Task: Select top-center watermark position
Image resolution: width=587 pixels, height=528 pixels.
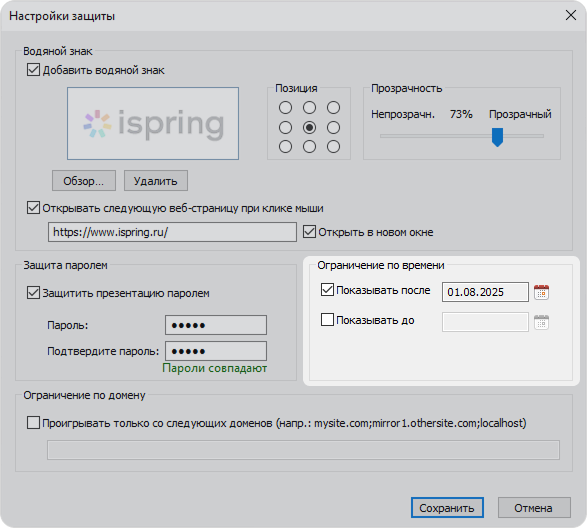Action: (309, 108)
